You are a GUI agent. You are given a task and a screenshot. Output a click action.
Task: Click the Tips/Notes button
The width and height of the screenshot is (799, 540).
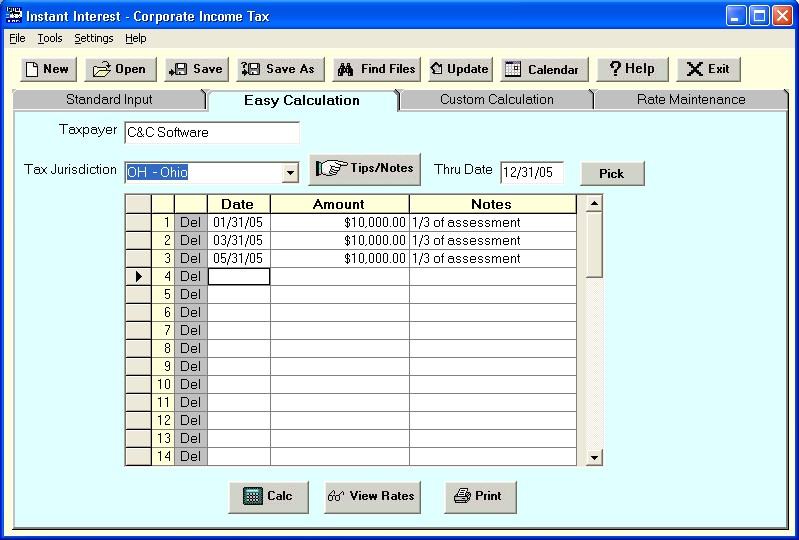365,168
